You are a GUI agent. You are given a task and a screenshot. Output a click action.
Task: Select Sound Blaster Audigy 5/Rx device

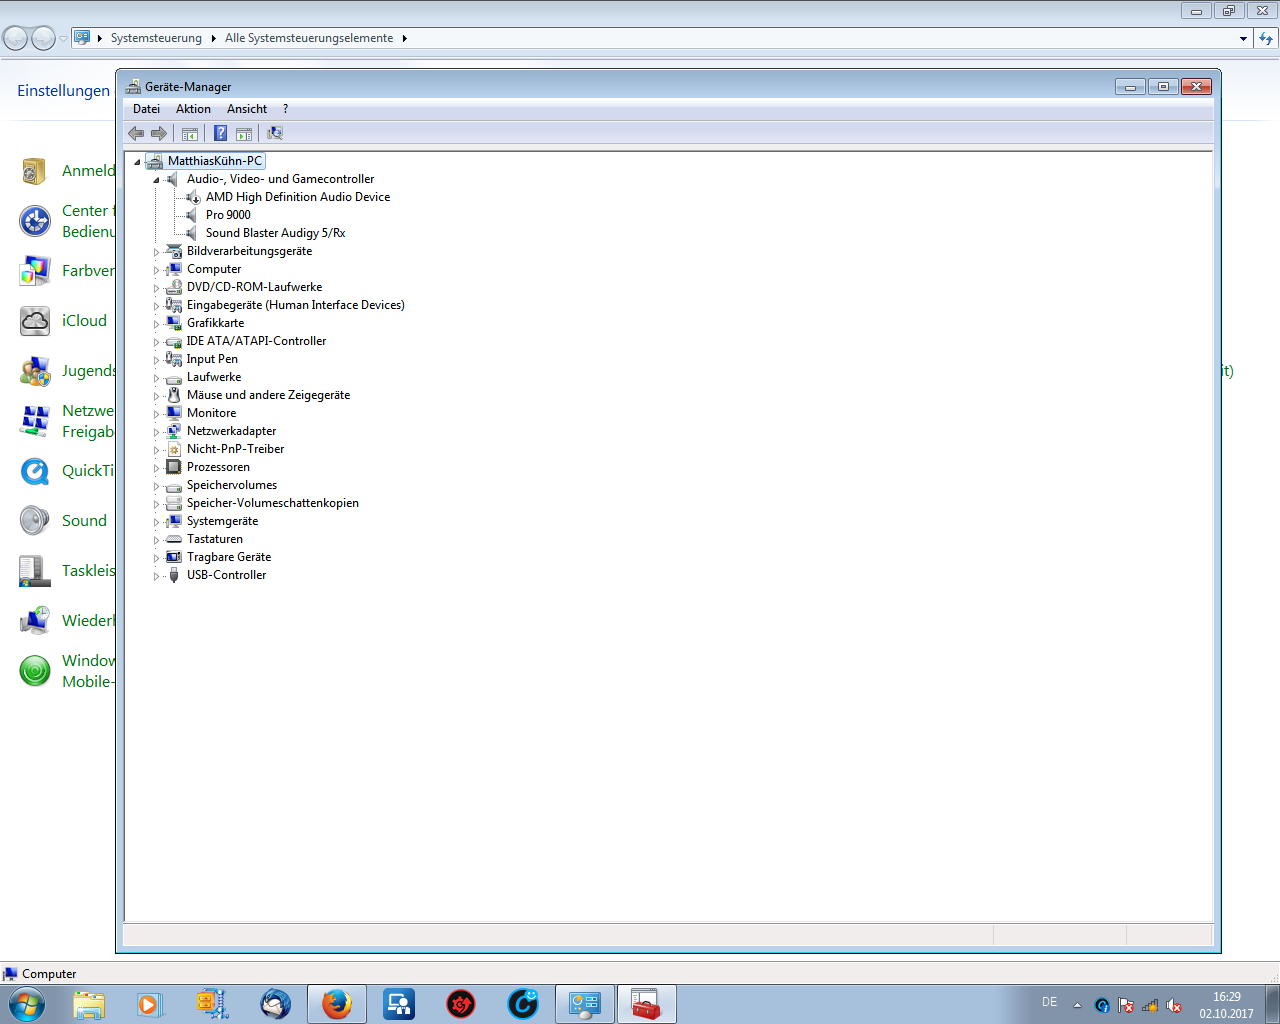[x=275, y=233]
